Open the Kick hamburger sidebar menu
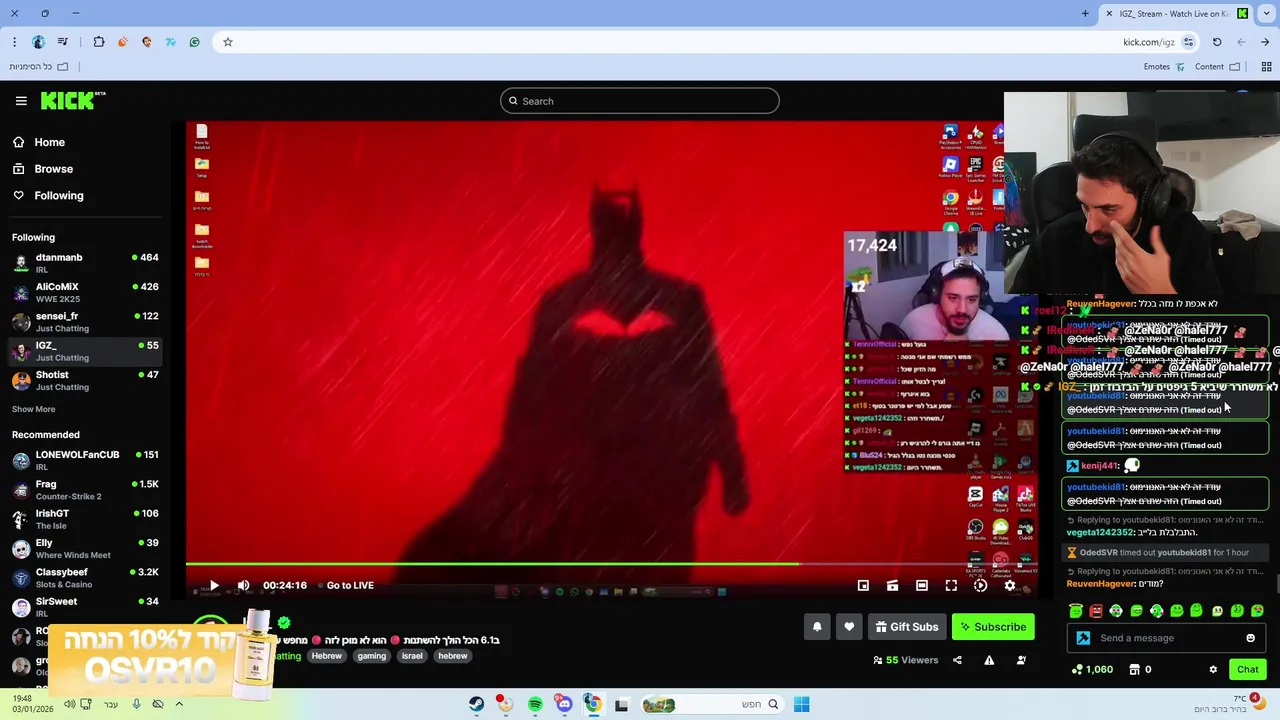Screen dimensions: 1280x720 coord(21,101)
